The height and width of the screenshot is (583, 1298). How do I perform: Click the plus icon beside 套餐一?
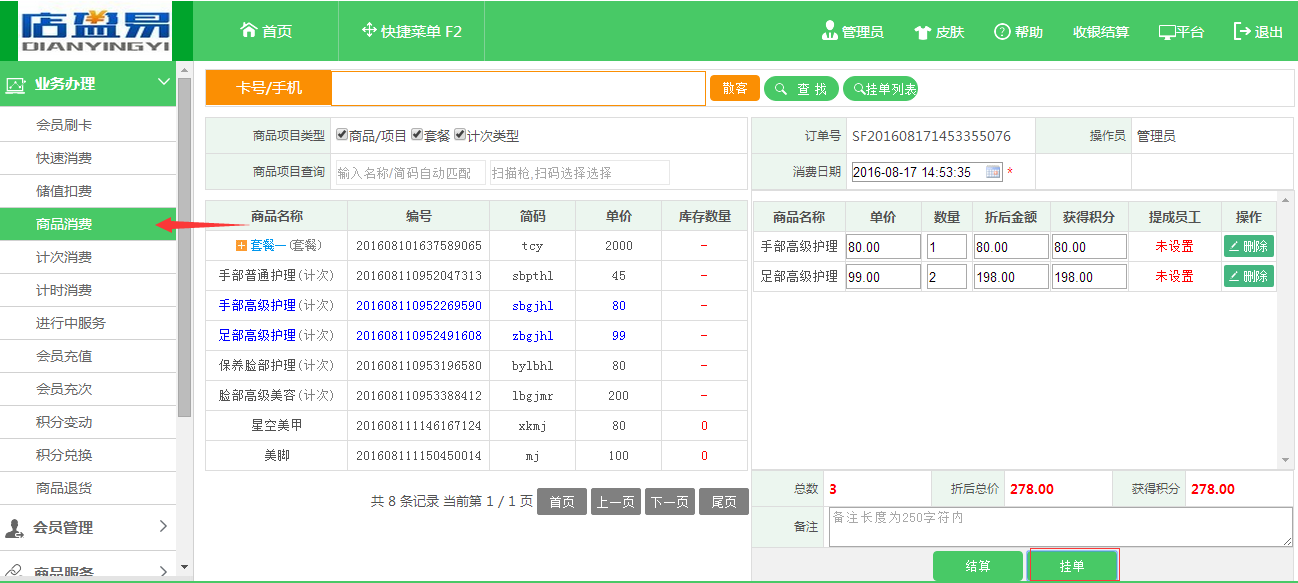241,245
